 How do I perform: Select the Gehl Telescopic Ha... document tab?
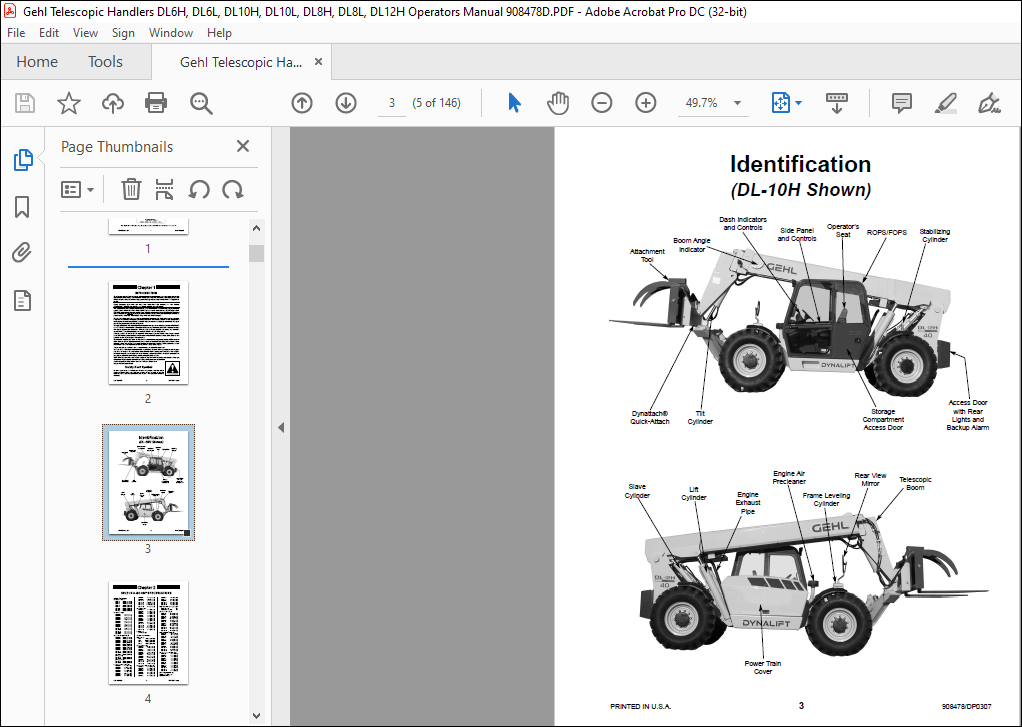coord(241,63)
